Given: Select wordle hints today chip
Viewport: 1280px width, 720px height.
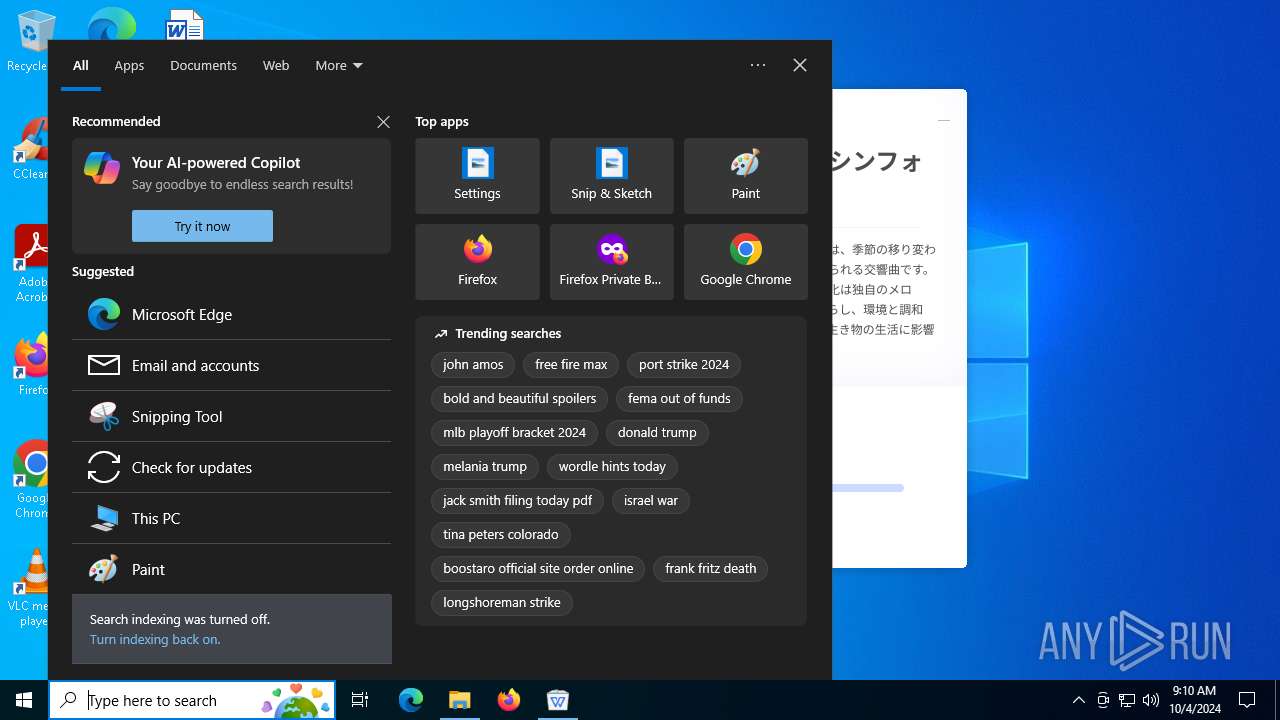Looking at the screenshot, I should (x=612, y=467).
